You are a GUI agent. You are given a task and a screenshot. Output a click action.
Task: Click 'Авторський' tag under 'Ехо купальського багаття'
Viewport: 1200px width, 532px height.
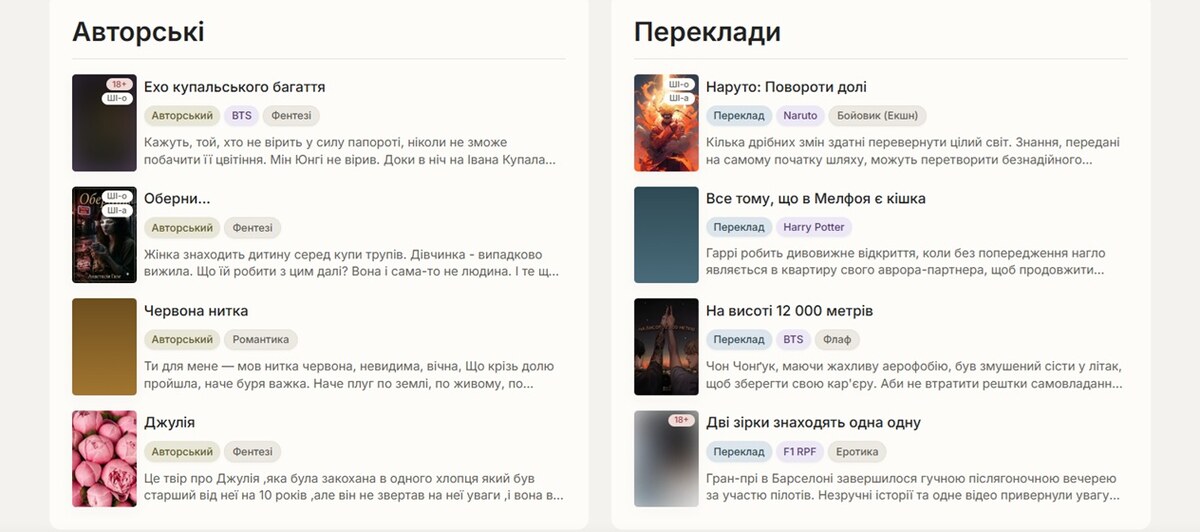point(182,116)
